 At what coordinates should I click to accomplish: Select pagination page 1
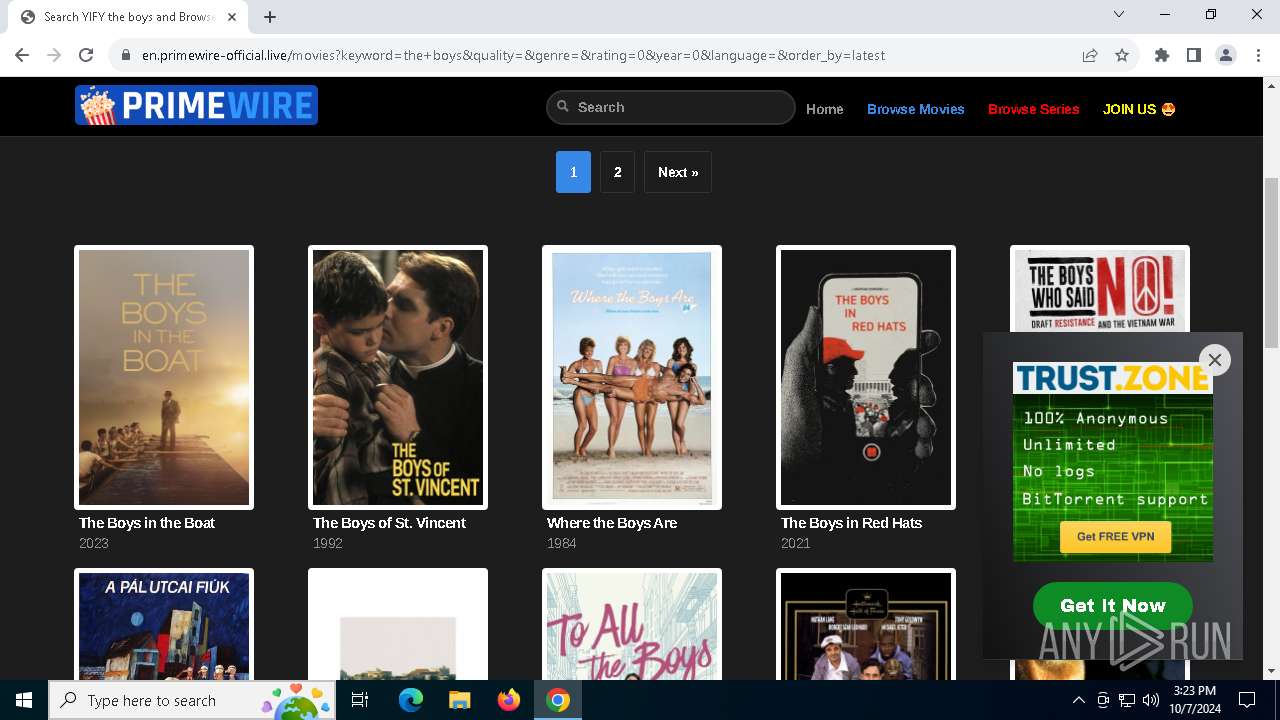click(573, 172)
